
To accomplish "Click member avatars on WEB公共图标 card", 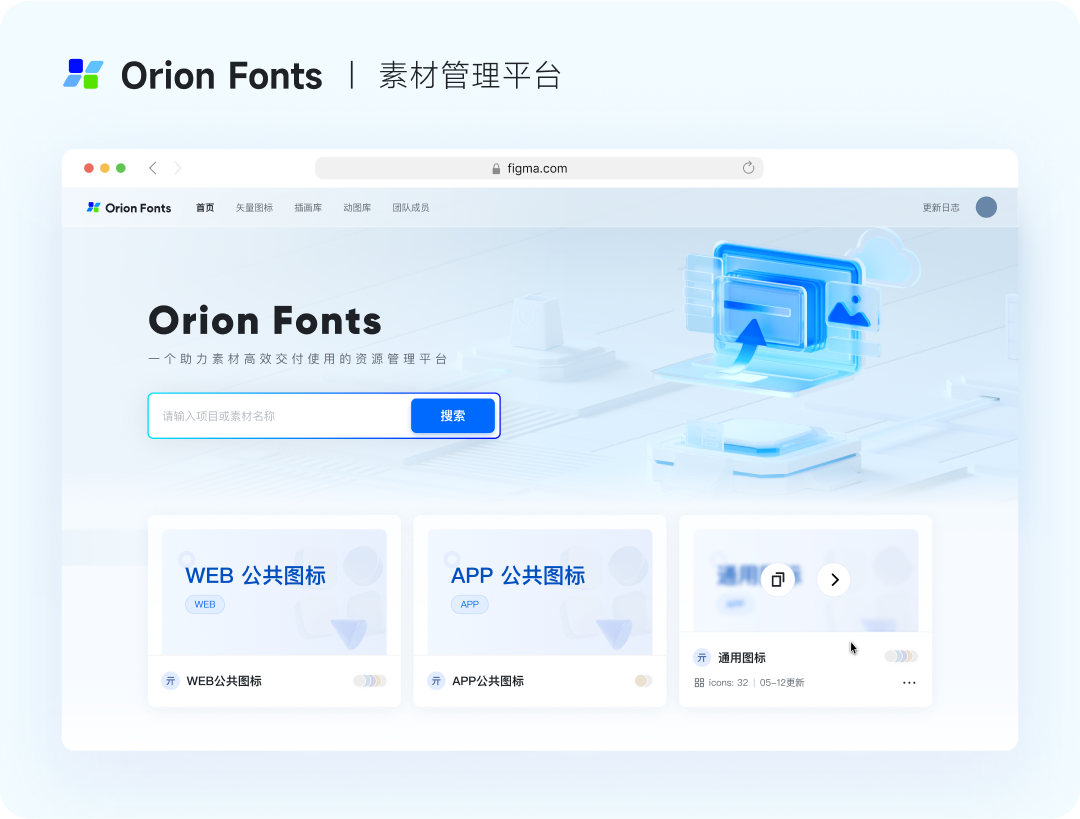I will [370, 681].
